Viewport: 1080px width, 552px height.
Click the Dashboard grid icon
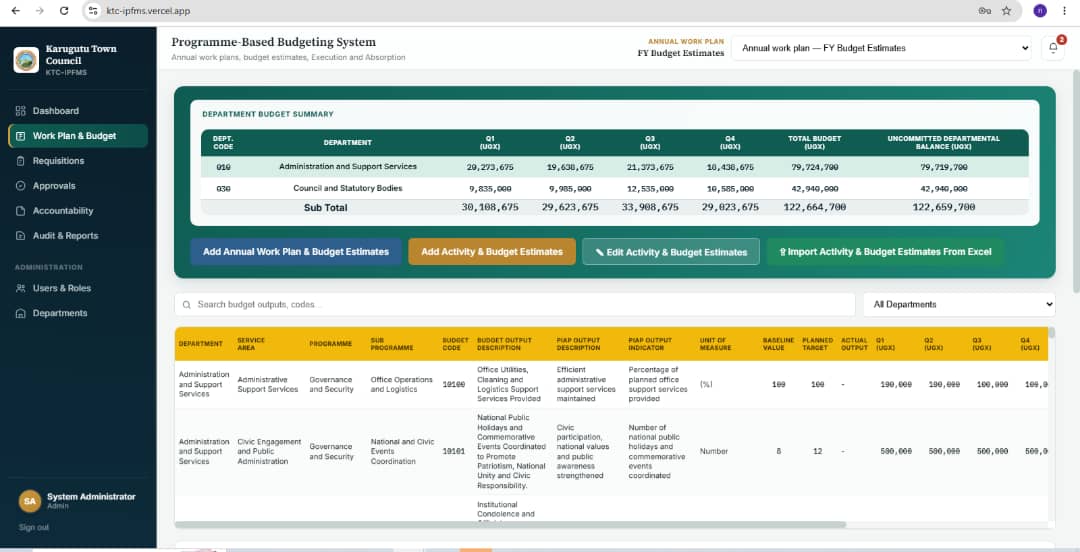(x=20, y=111)
